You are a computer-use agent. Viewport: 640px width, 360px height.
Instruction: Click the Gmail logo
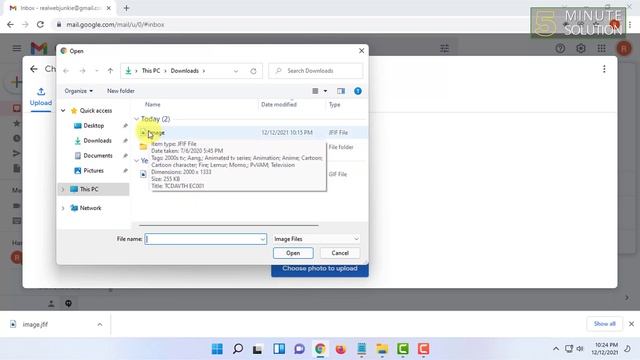[39, 49]
